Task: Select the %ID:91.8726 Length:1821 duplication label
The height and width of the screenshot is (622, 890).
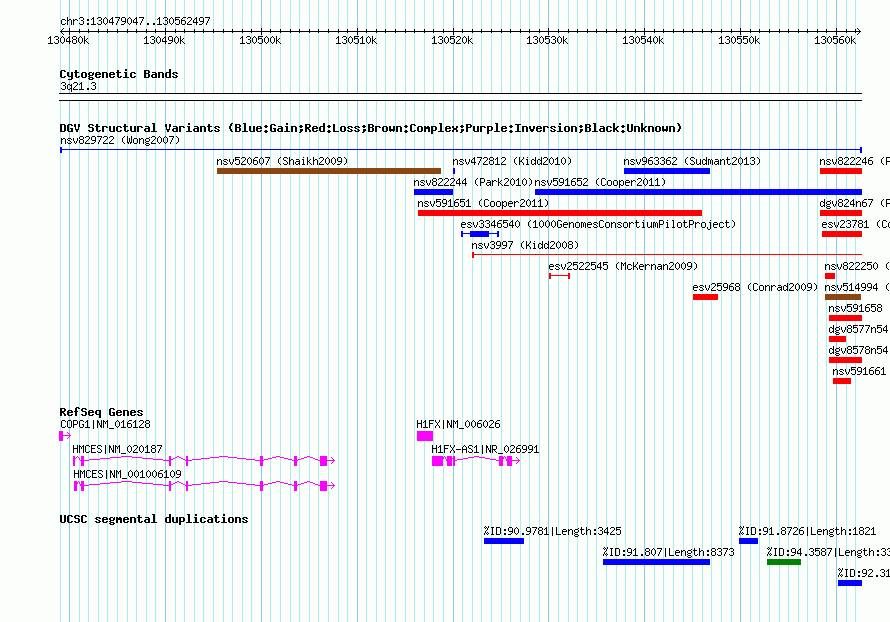Action: (807, 531)
